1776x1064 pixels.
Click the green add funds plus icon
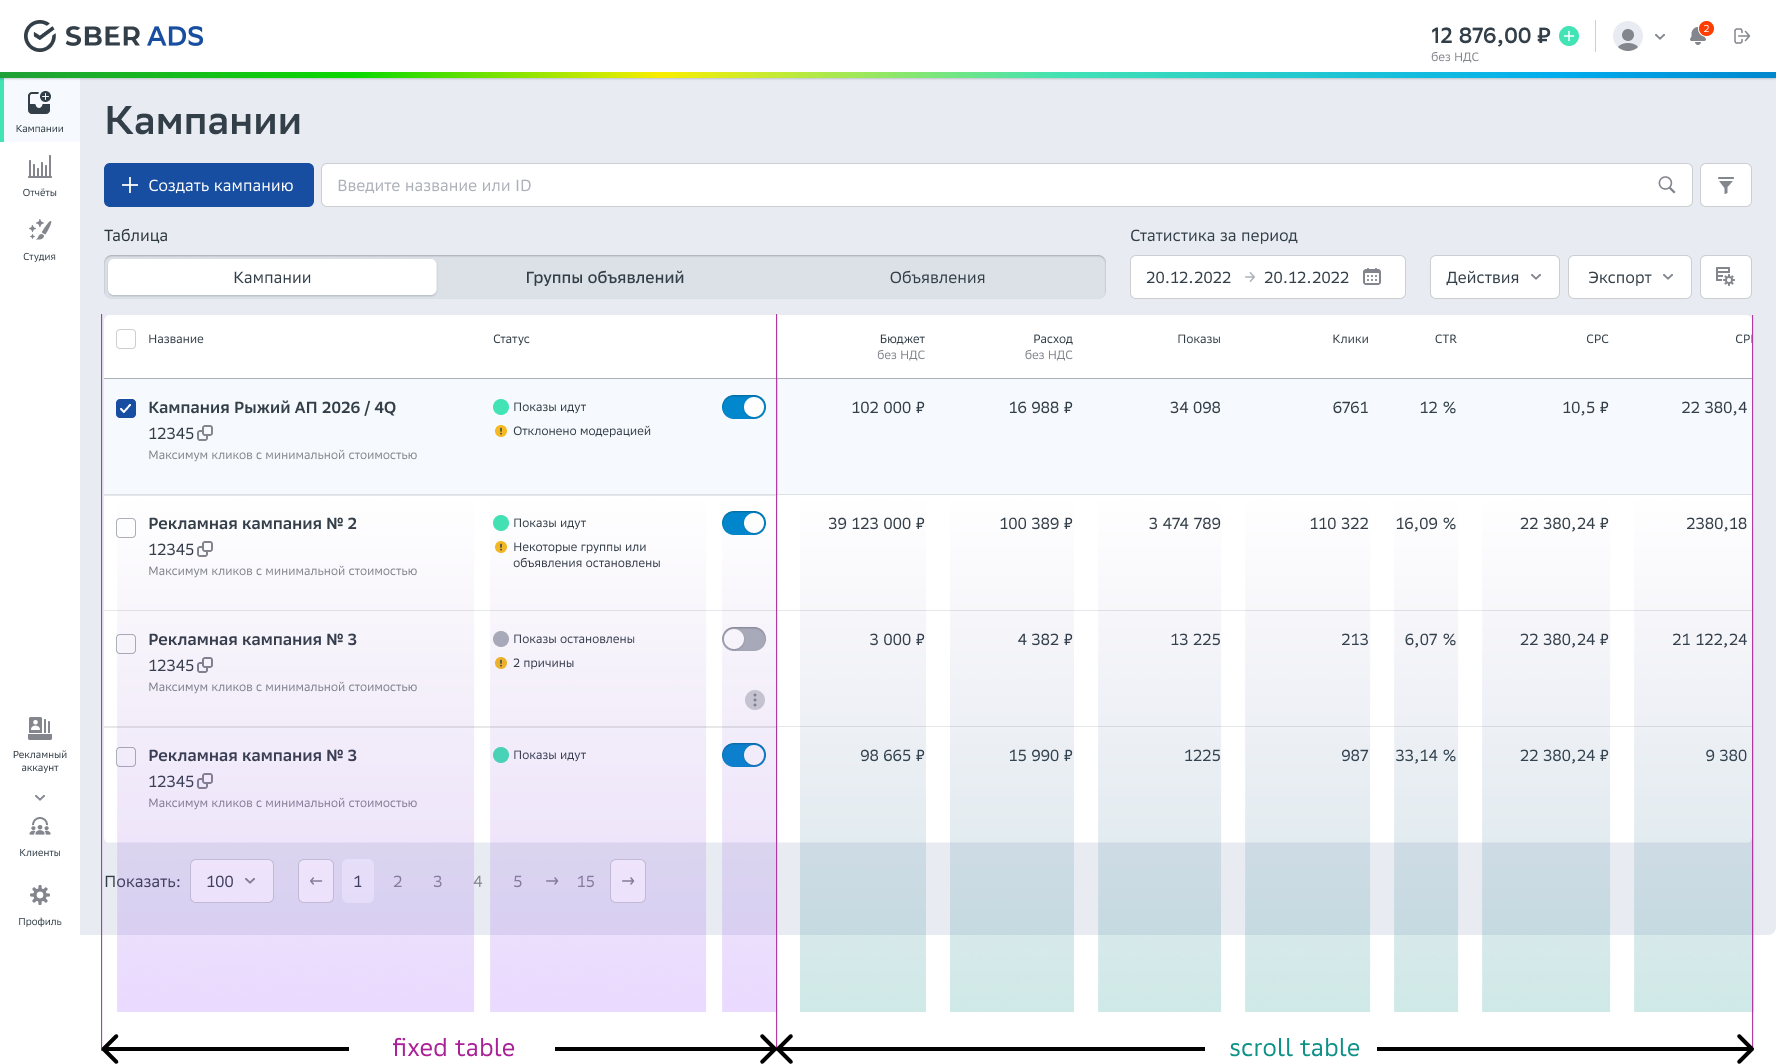click(1569, 36)
